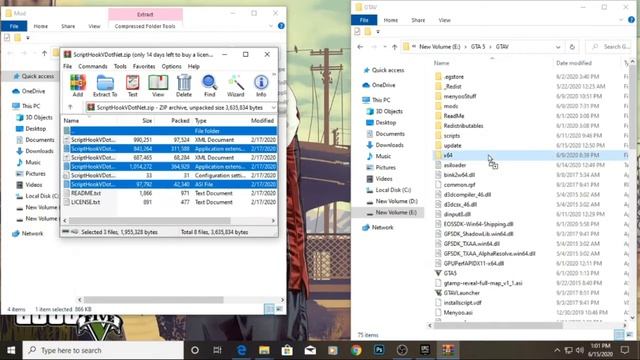Viewport: 640px width, 360px height.
Task: Click New Volume (E:) breadcrumb
Action: tap(440, 47)
